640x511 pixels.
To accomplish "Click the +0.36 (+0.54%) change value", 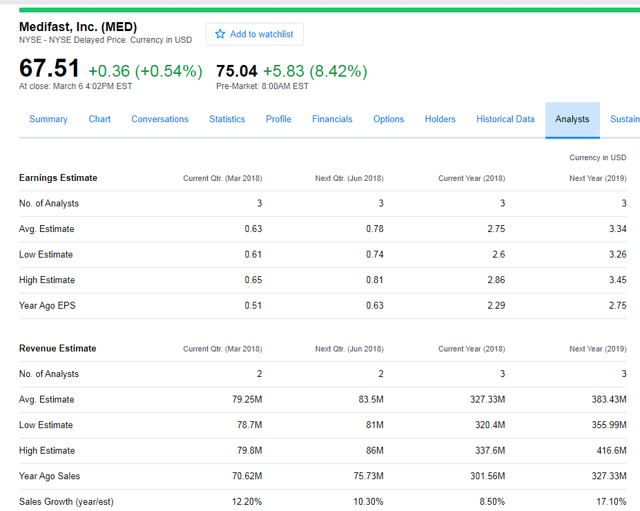I will click(x=145, y=71).
